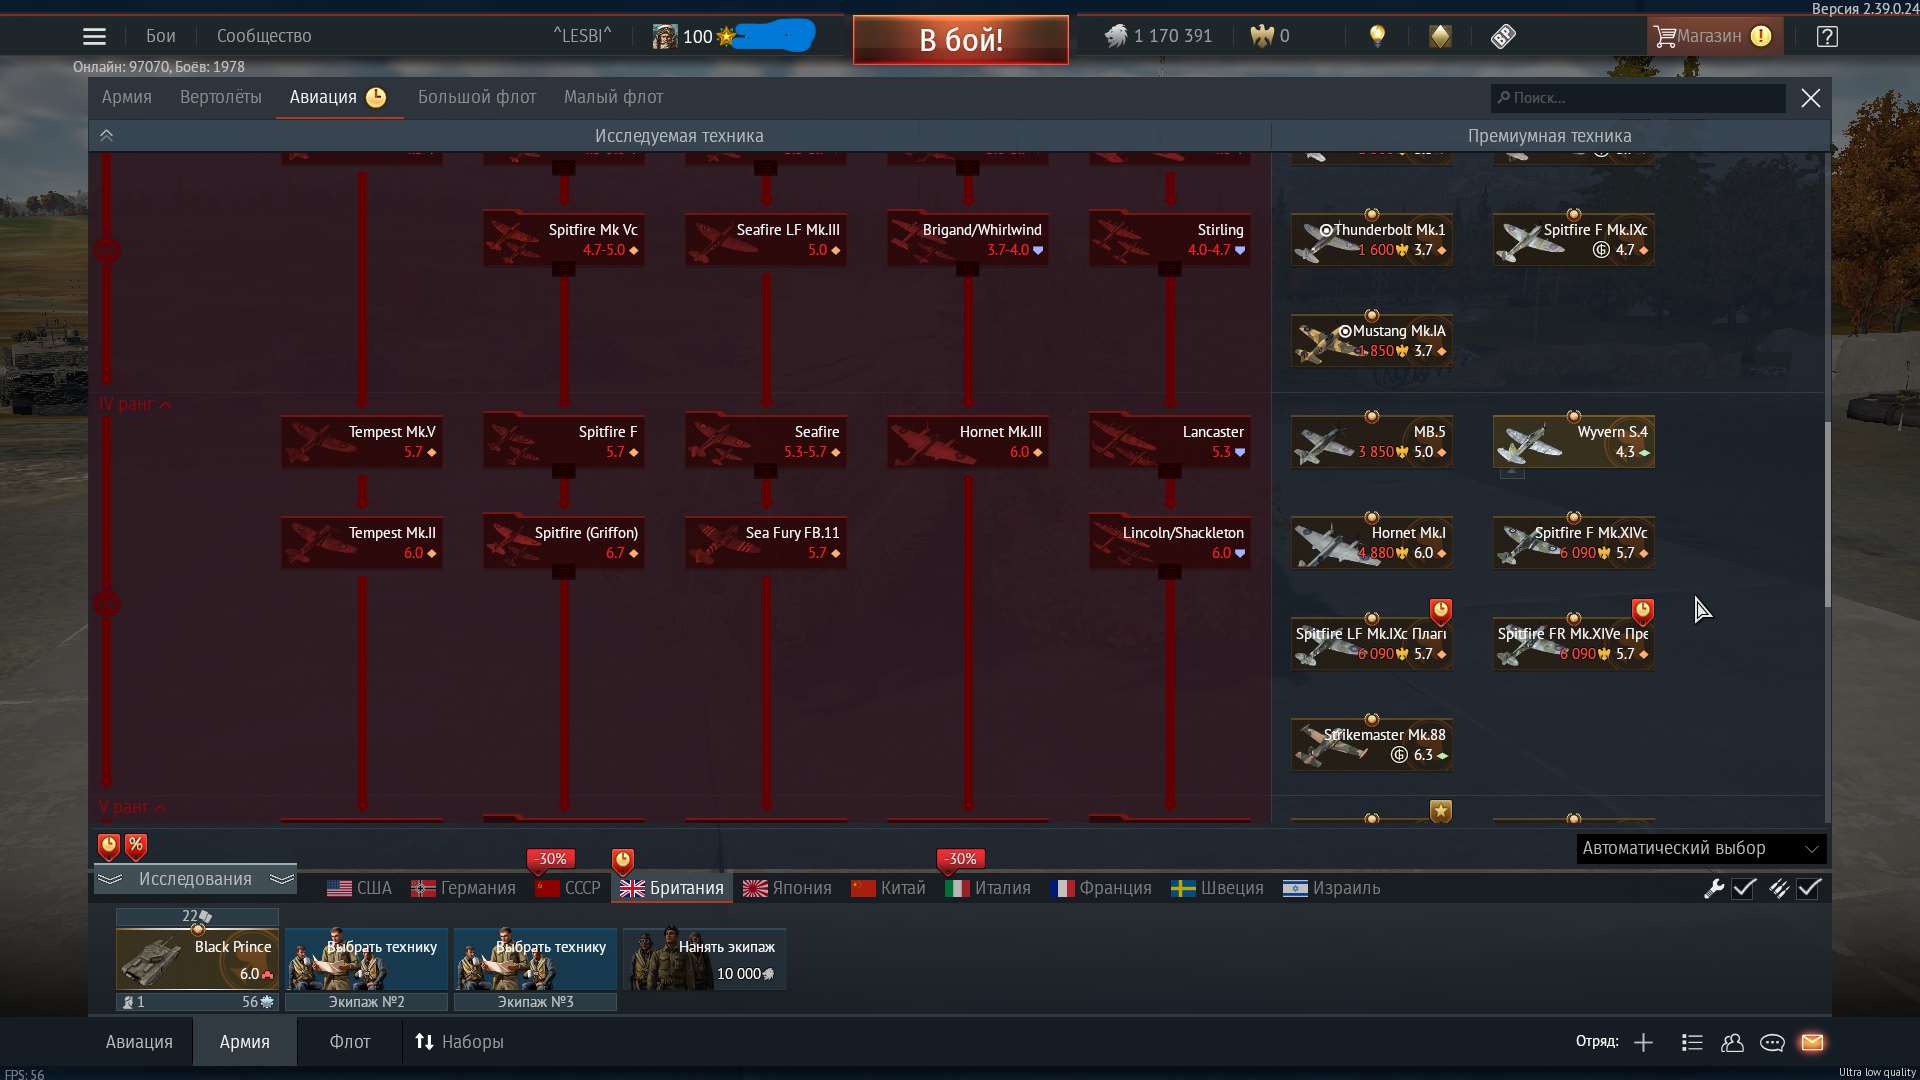Toggle first checkmark next to wrench icon

pos(1744,888)
